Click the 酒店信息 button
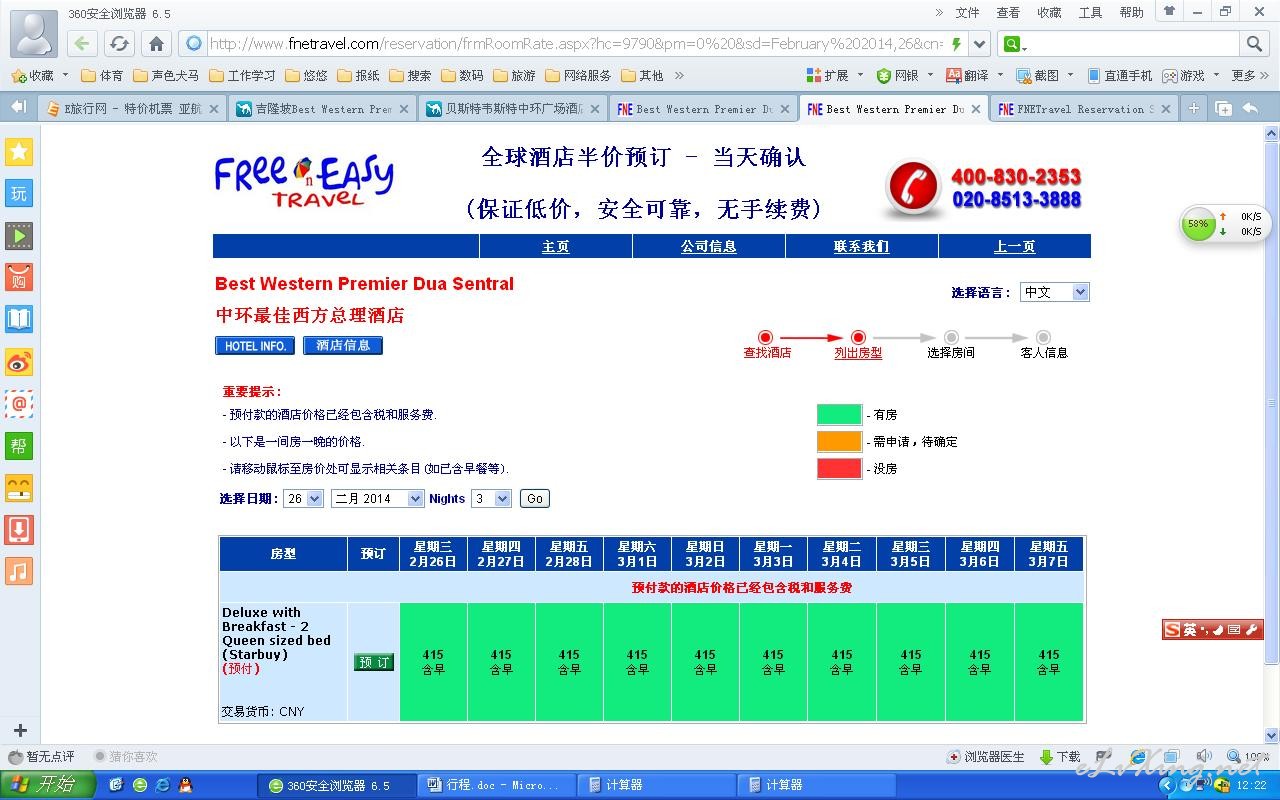Screen dimensions: 1280x800 click(x=343, y=345)
